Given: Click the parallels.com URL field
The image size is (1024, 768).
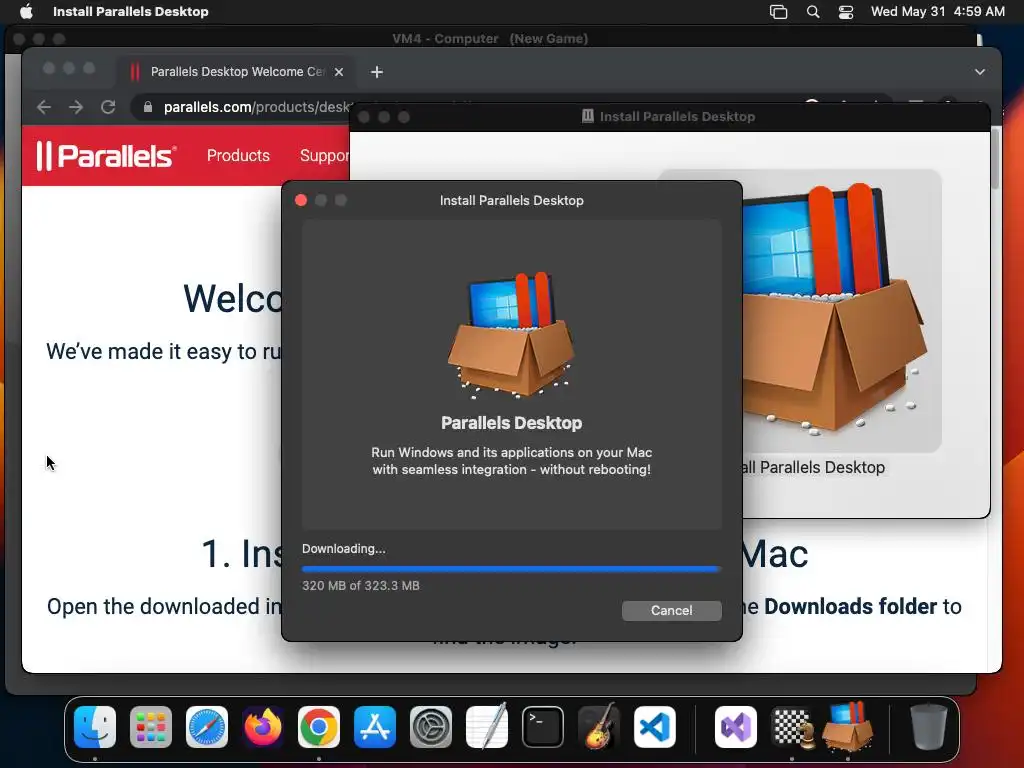Looking at the screenshot, I should click(257, 107).
